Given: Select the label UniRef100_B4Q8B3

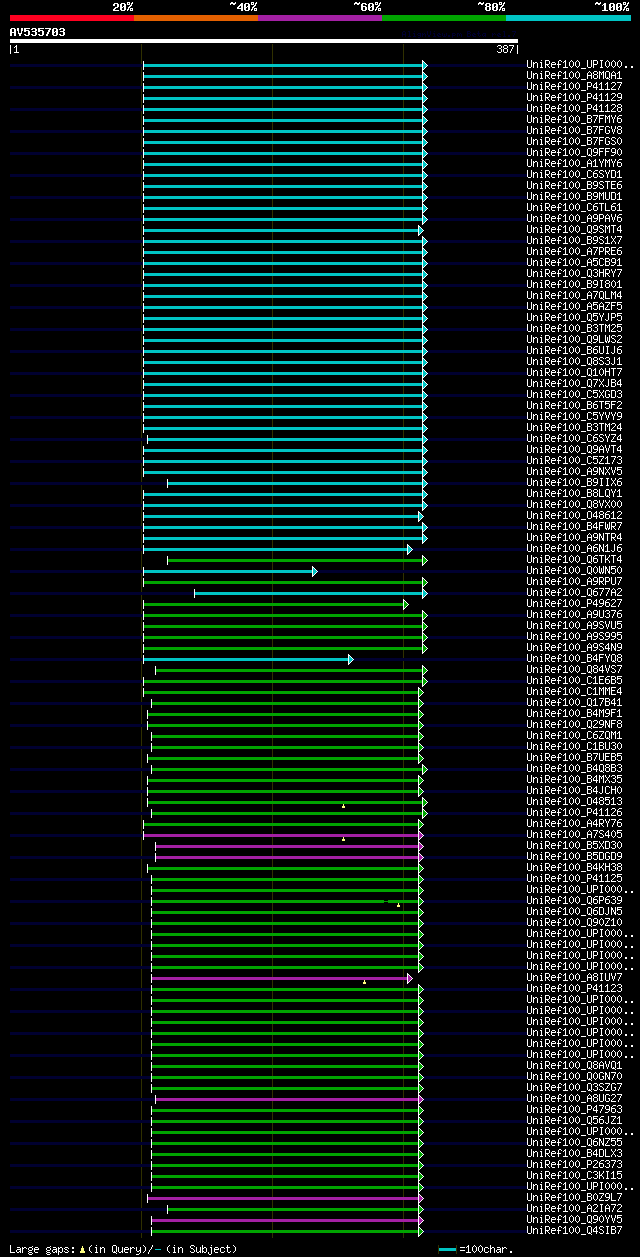Looking at the screenshot, I should [574, 769].
